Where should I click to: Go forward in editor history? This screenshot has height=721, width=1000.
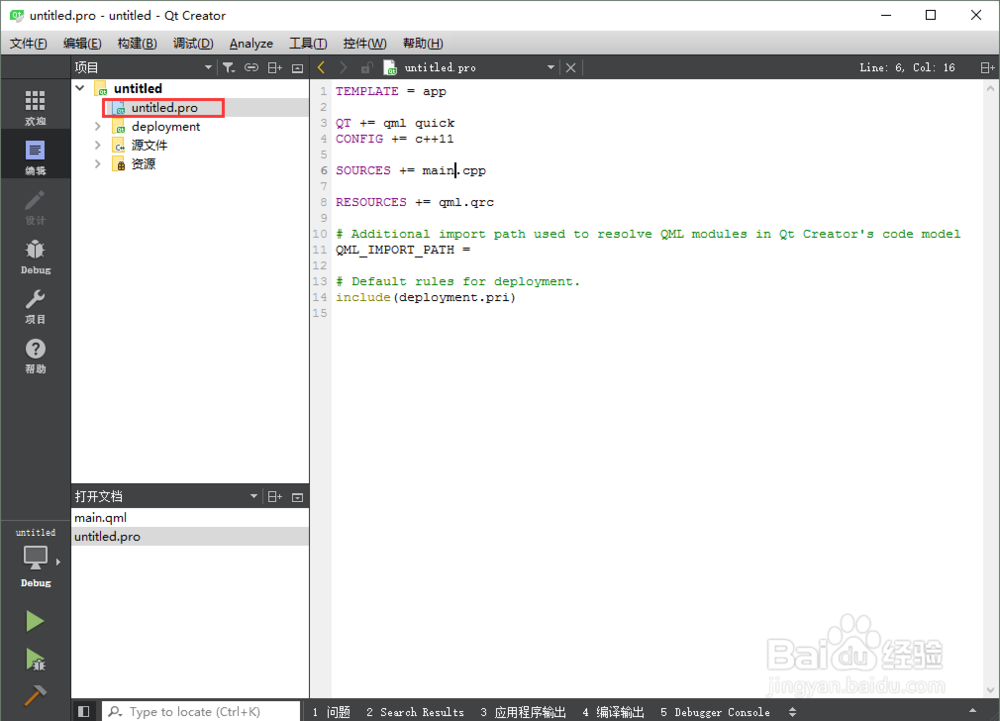343,67
